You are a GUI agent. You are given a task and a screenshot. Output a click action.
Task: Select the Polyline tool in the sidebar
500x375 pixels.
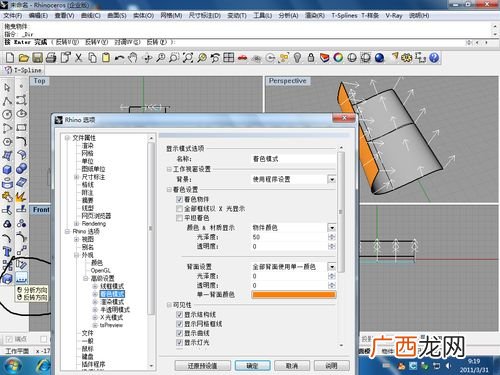[7, 101]
